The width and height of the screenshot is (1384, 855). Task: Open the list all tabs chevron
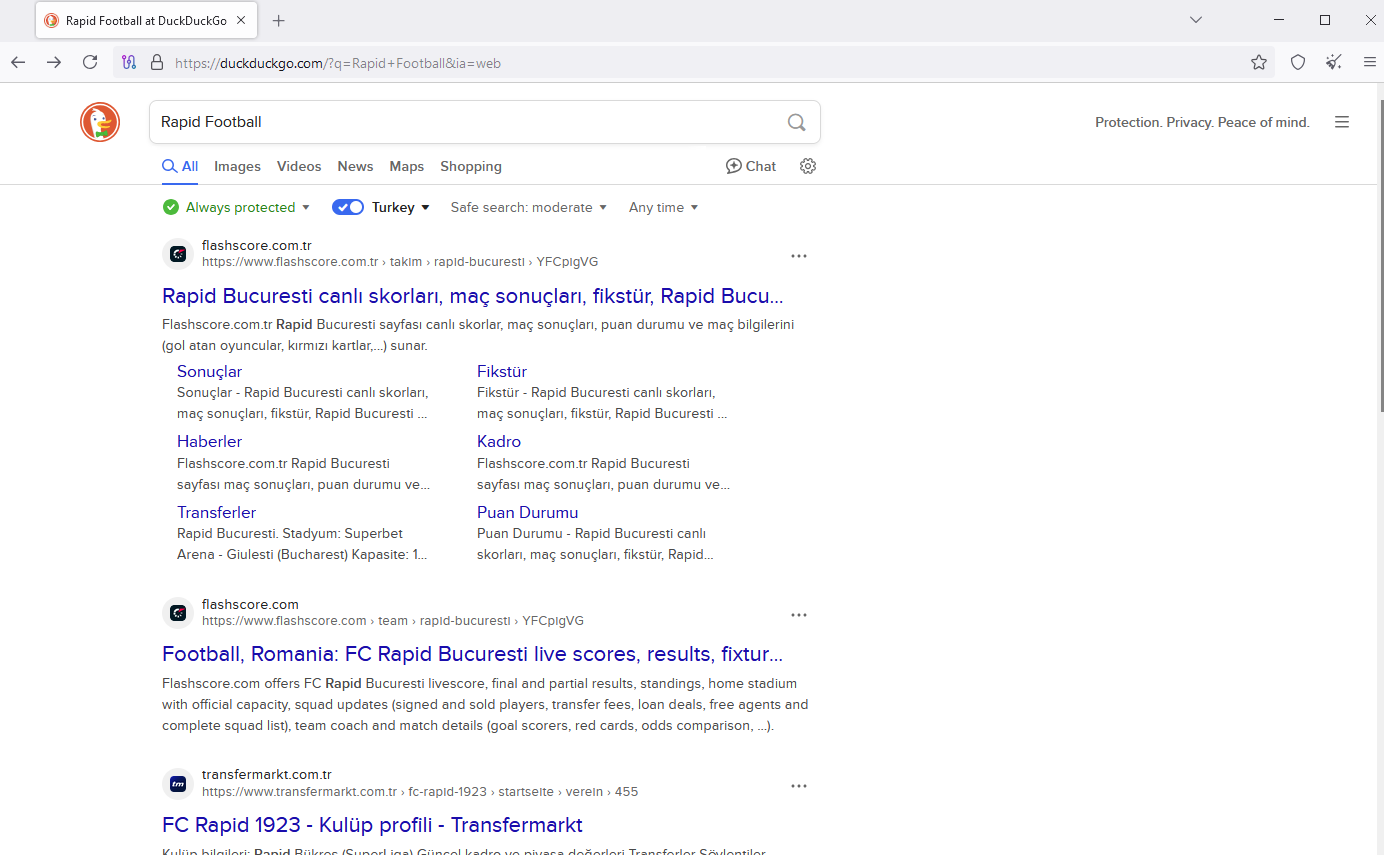coord(1196,20)
